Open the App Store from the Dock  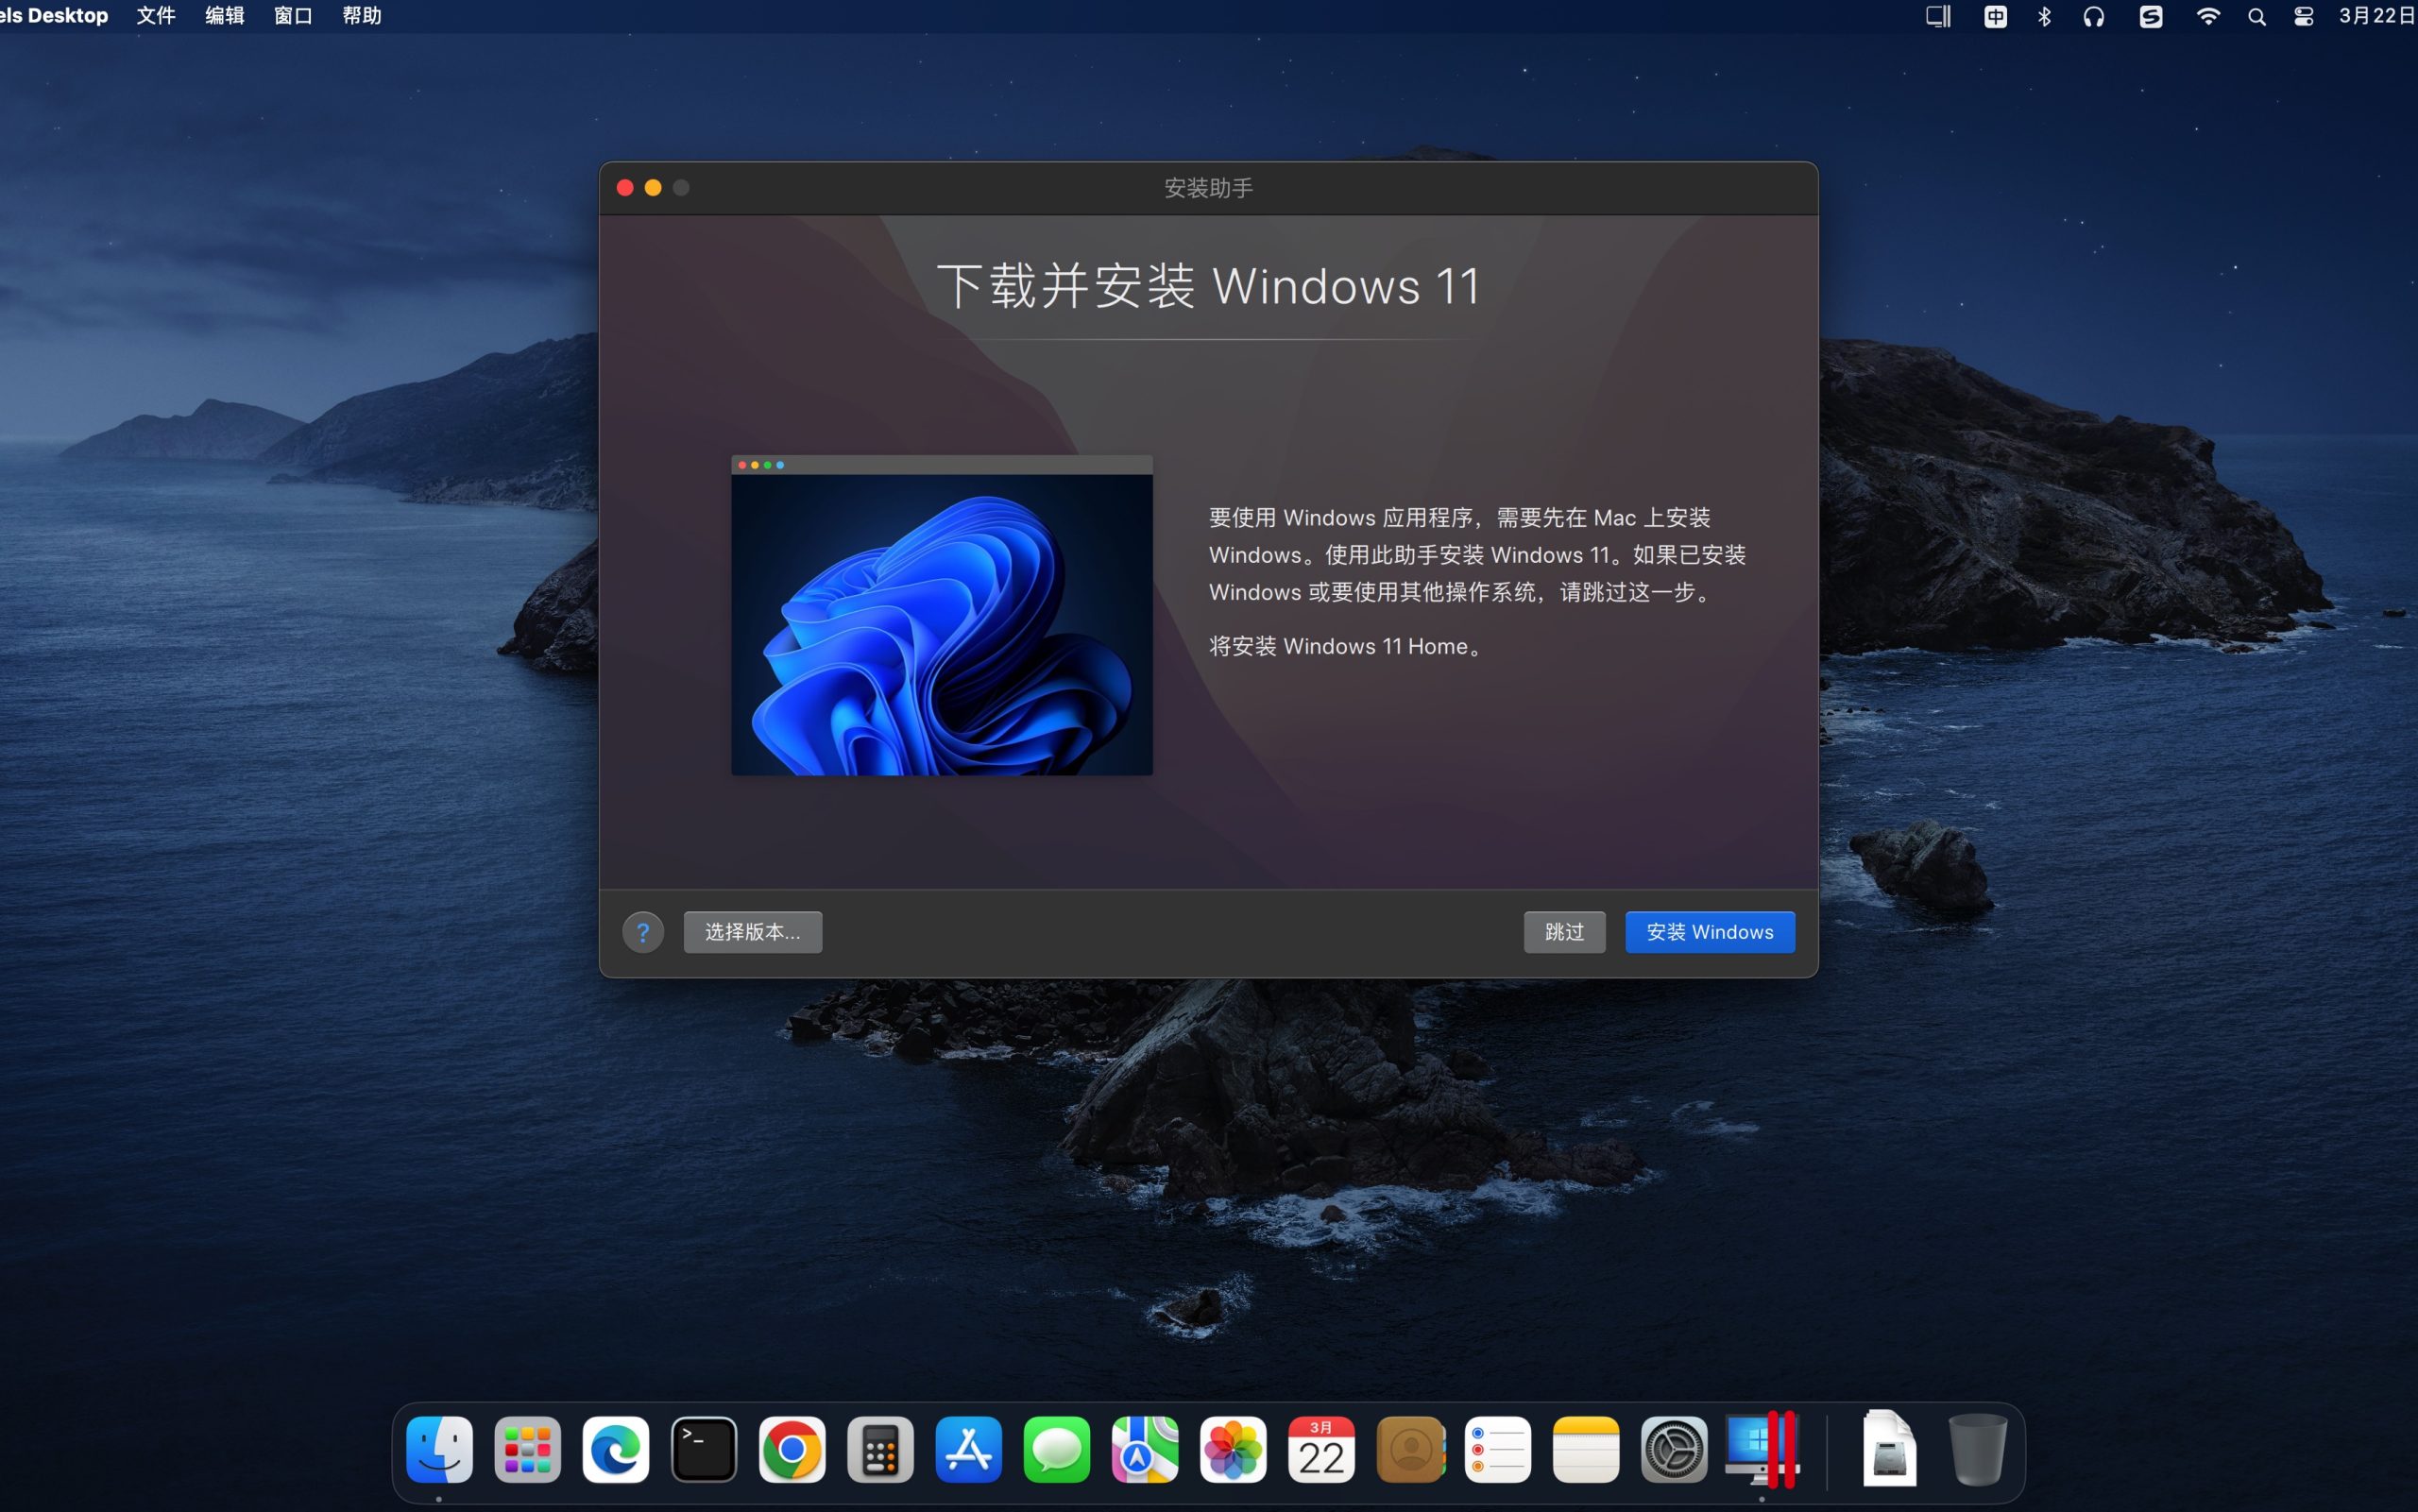coord(967,1448)
